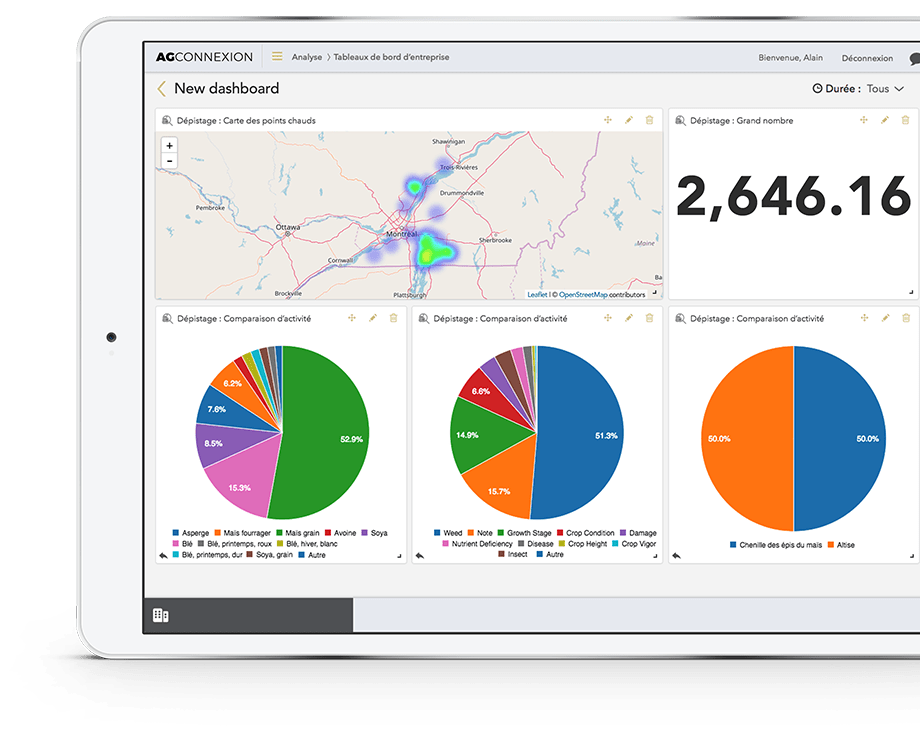Zoom out on the heatmap map
Screen dimensions: 920x730
click(x=170, y=161)
